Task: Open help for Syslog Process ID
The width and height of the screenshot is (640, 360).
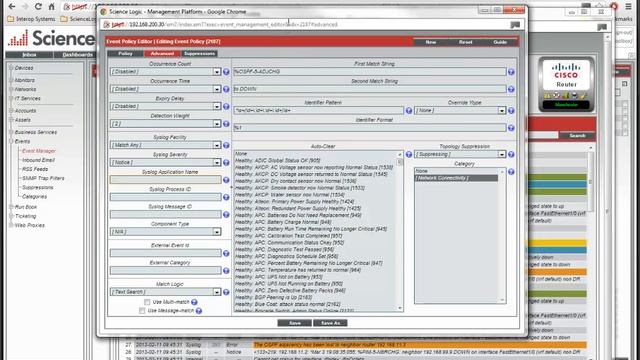Action: tap(226, 197)
